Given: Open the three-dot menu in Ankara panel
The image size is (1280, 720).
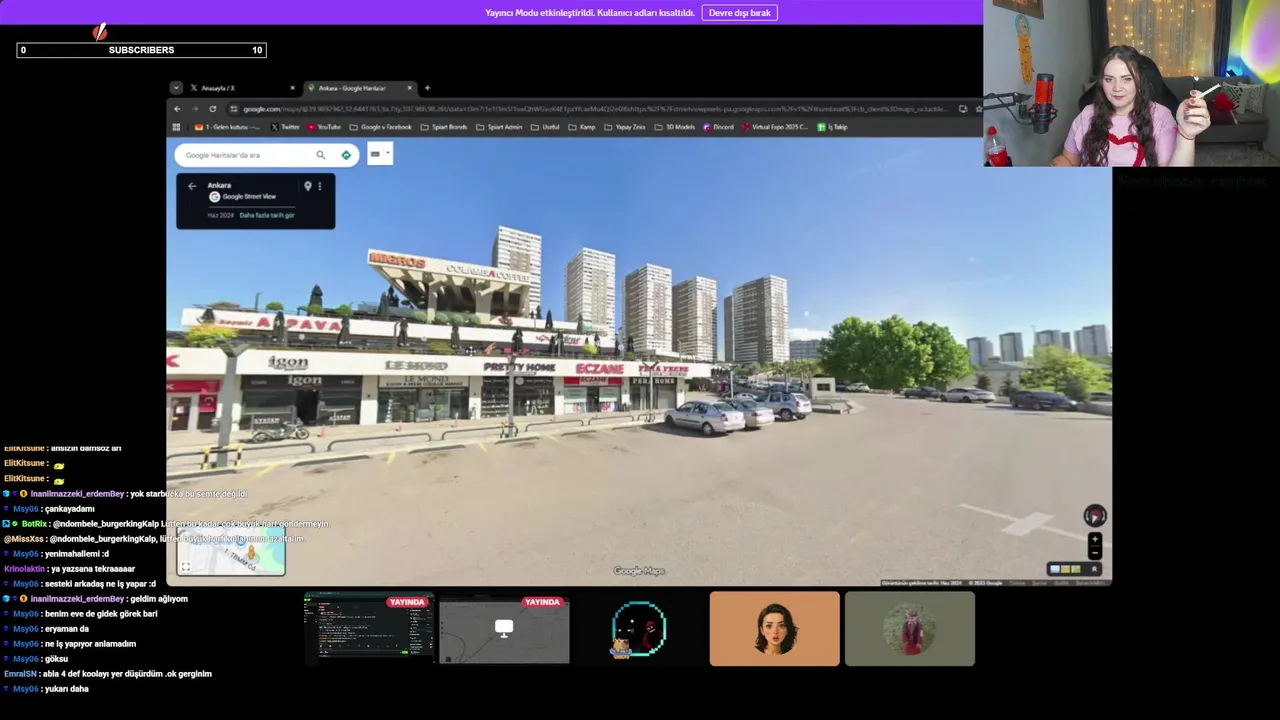Looking at the screenshot, I should point(320,186).
